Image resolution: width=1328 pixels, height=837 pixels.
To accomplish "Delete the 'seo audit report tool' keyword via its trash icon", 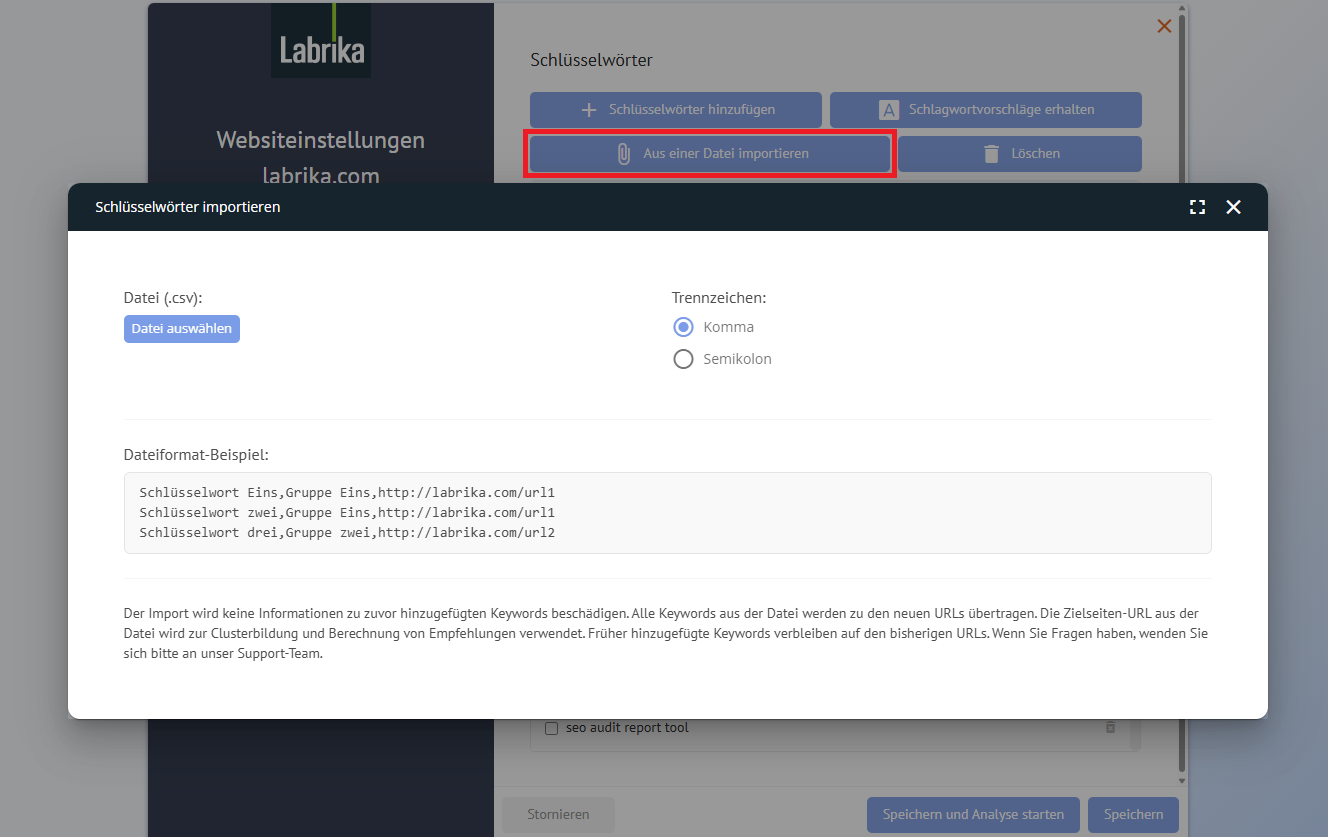I will pos(1110,728).
